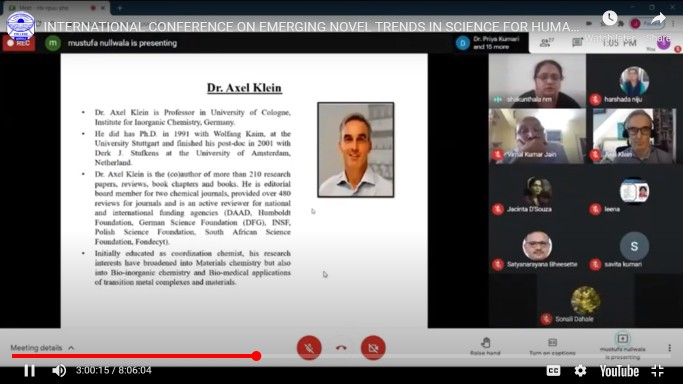This screenshot has height=384, width=683.
Task: Open YouTube settings gear
Action: tap(580, 371)
